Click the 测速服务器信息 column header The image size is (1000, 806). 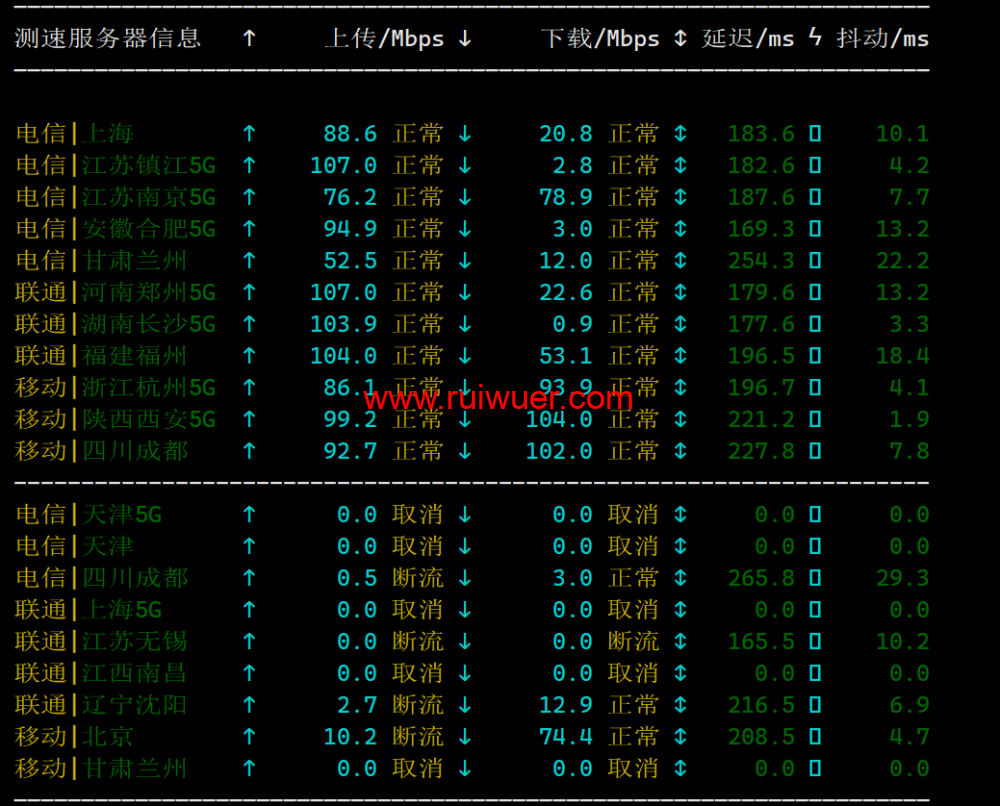click(x=107, y=38)
